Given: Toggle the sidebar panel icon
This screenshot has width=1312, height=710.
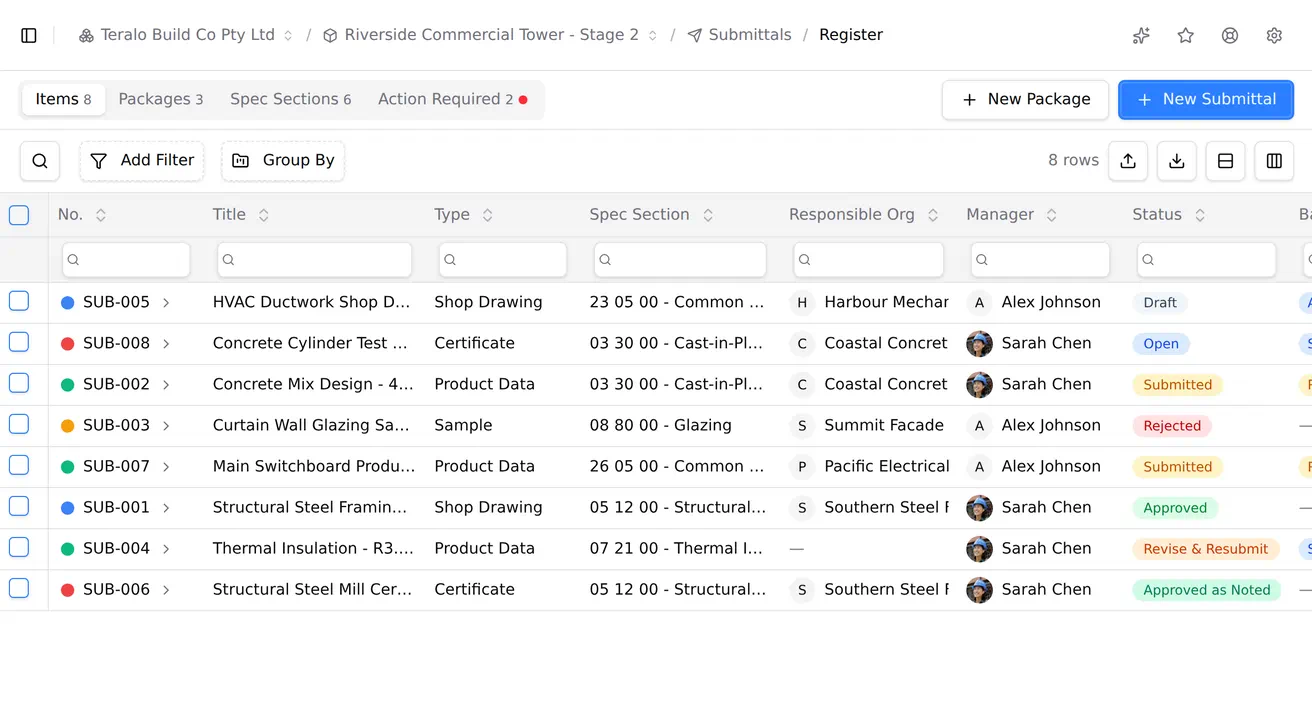Looking at the screenshot, I should pyautogui.click(x=29, y=35).
